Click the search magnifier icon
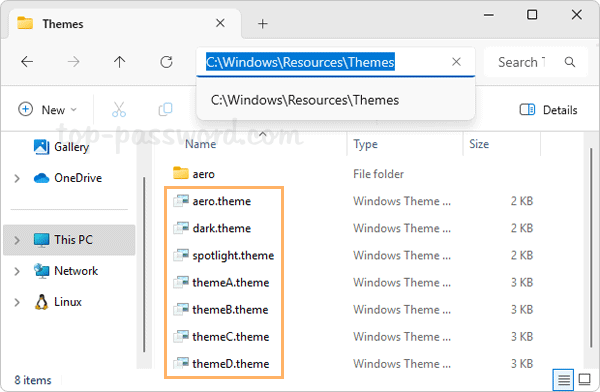600x392 pixels. click(570, 62)
